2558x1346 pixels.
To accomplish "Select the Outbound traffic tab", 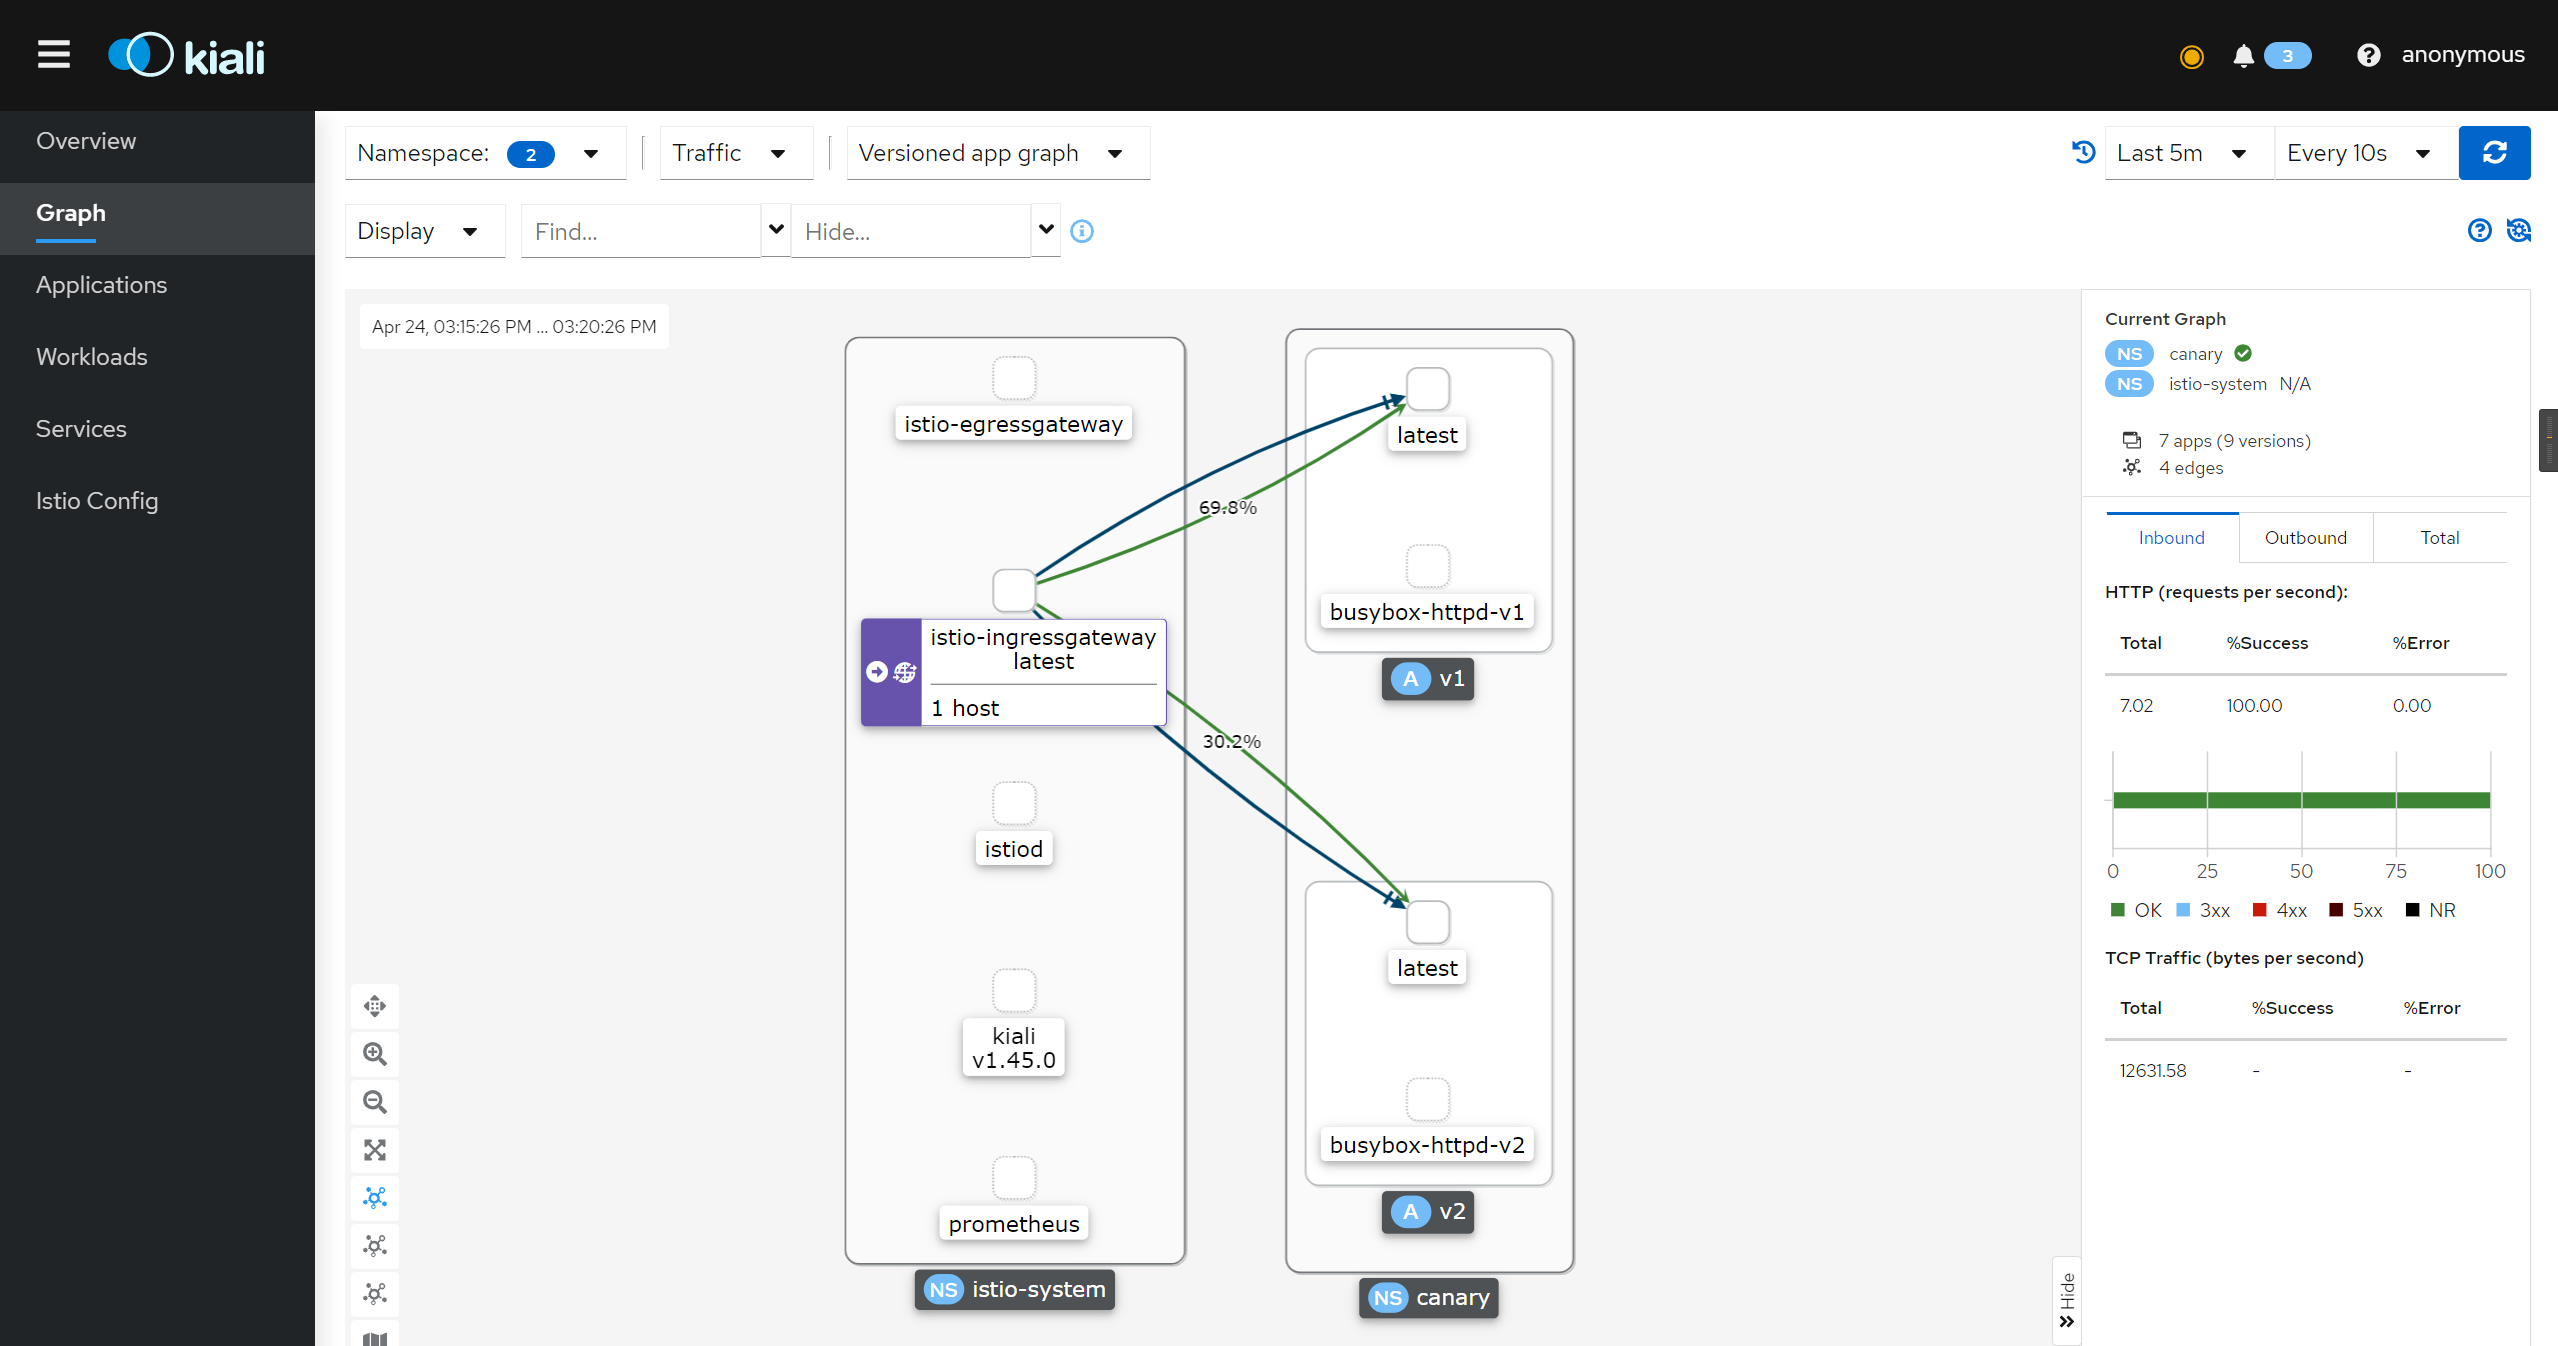I will tap(2304, 538).
